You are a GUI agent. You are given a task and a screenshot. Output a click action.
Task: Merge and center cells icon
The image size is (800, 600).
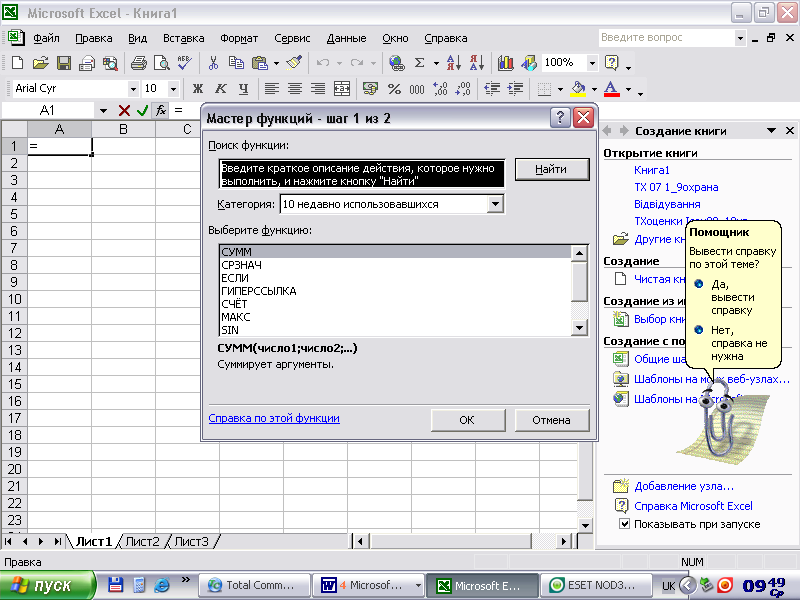(x=342, y=89)
